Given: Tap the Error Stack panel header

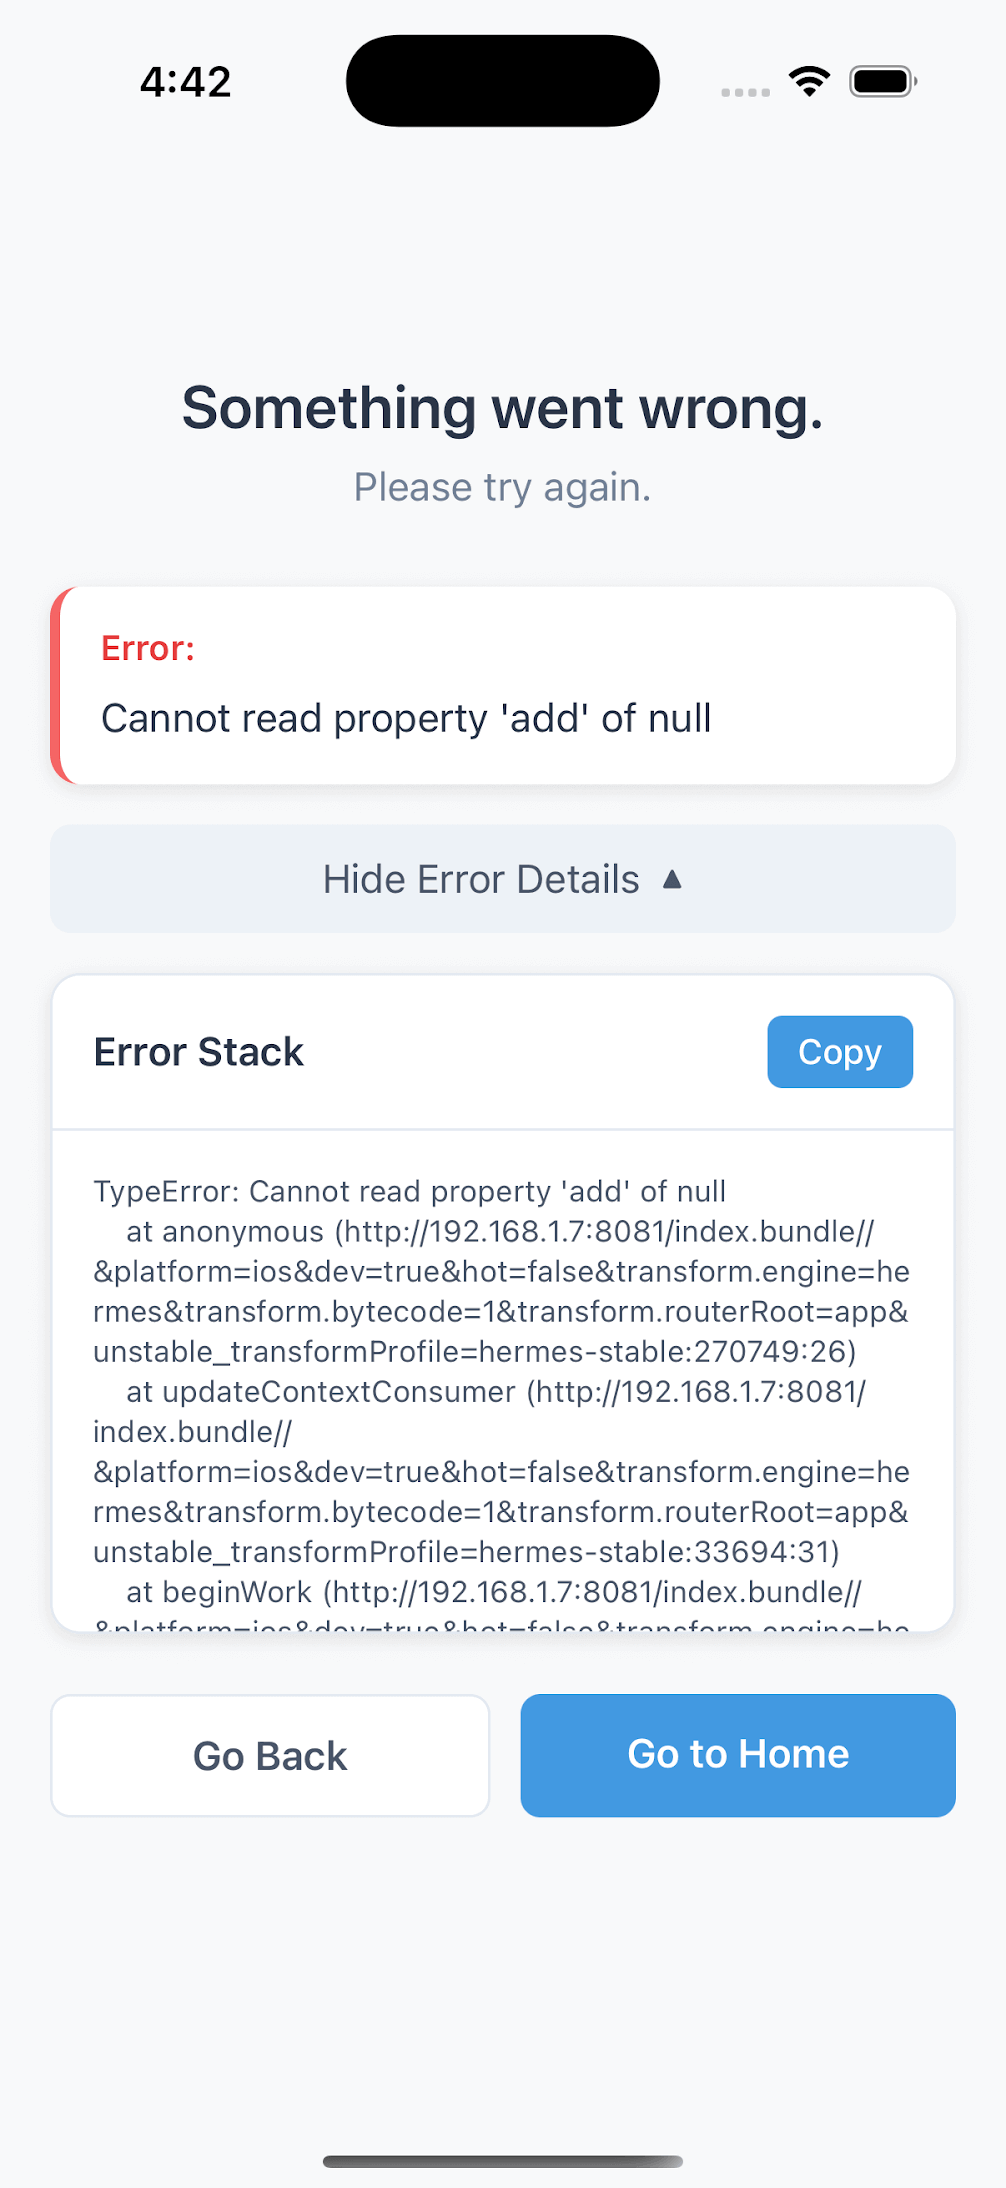Looking at the screenshot, I should [198, 1051].
